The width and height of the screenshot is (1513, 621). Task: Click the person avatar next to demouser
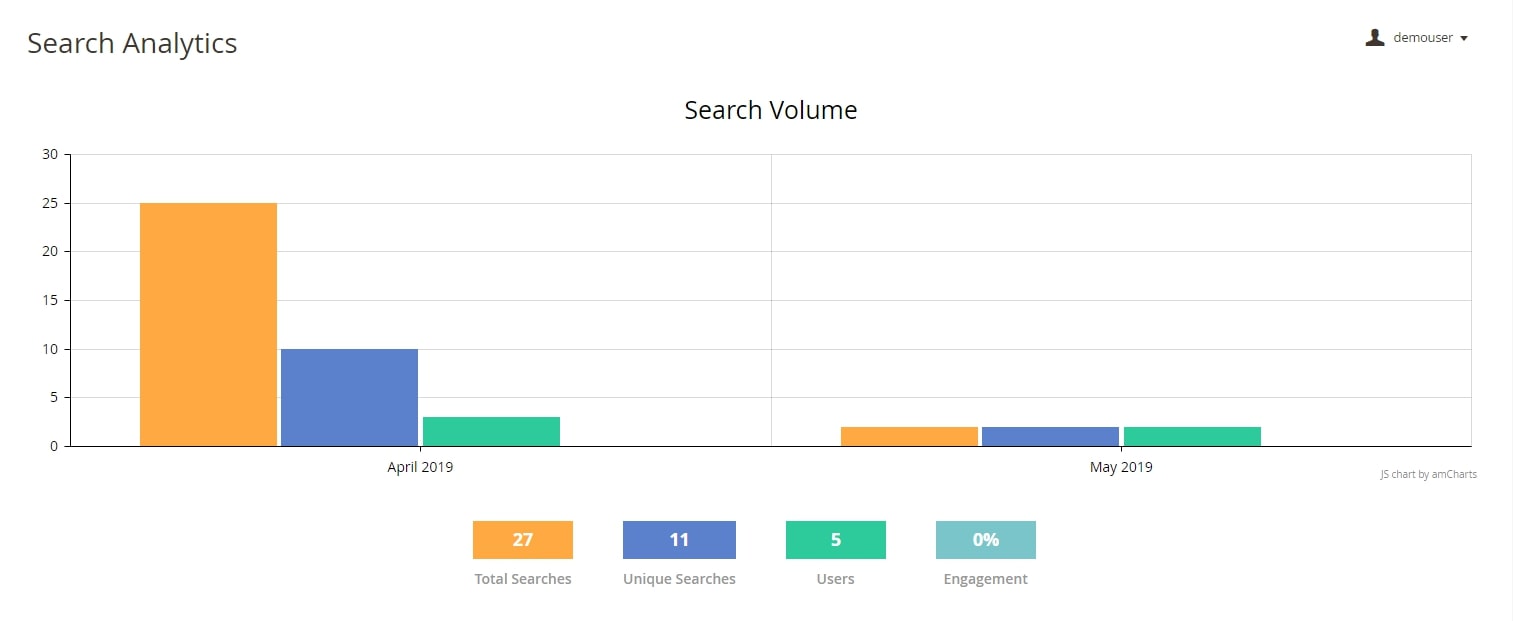(1375, 37)
